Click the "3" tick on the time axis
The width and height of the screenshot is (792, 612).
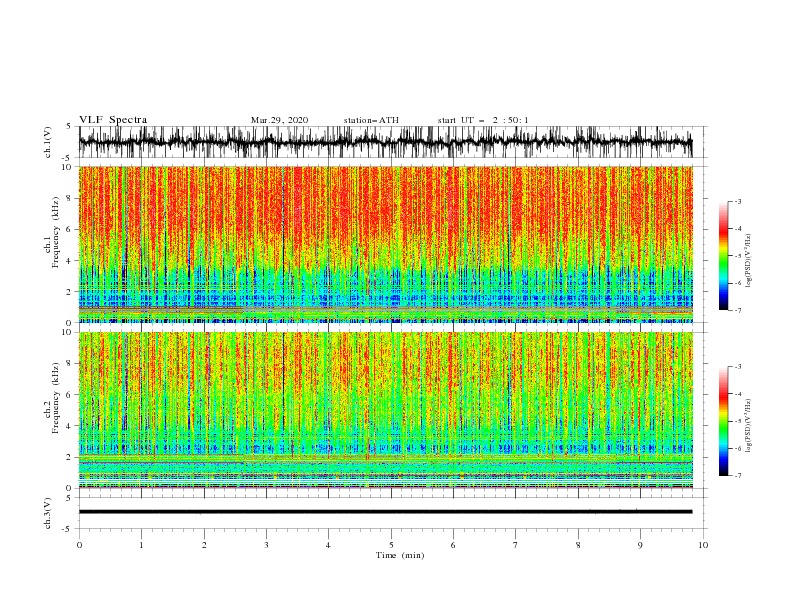tap(266, 545)
